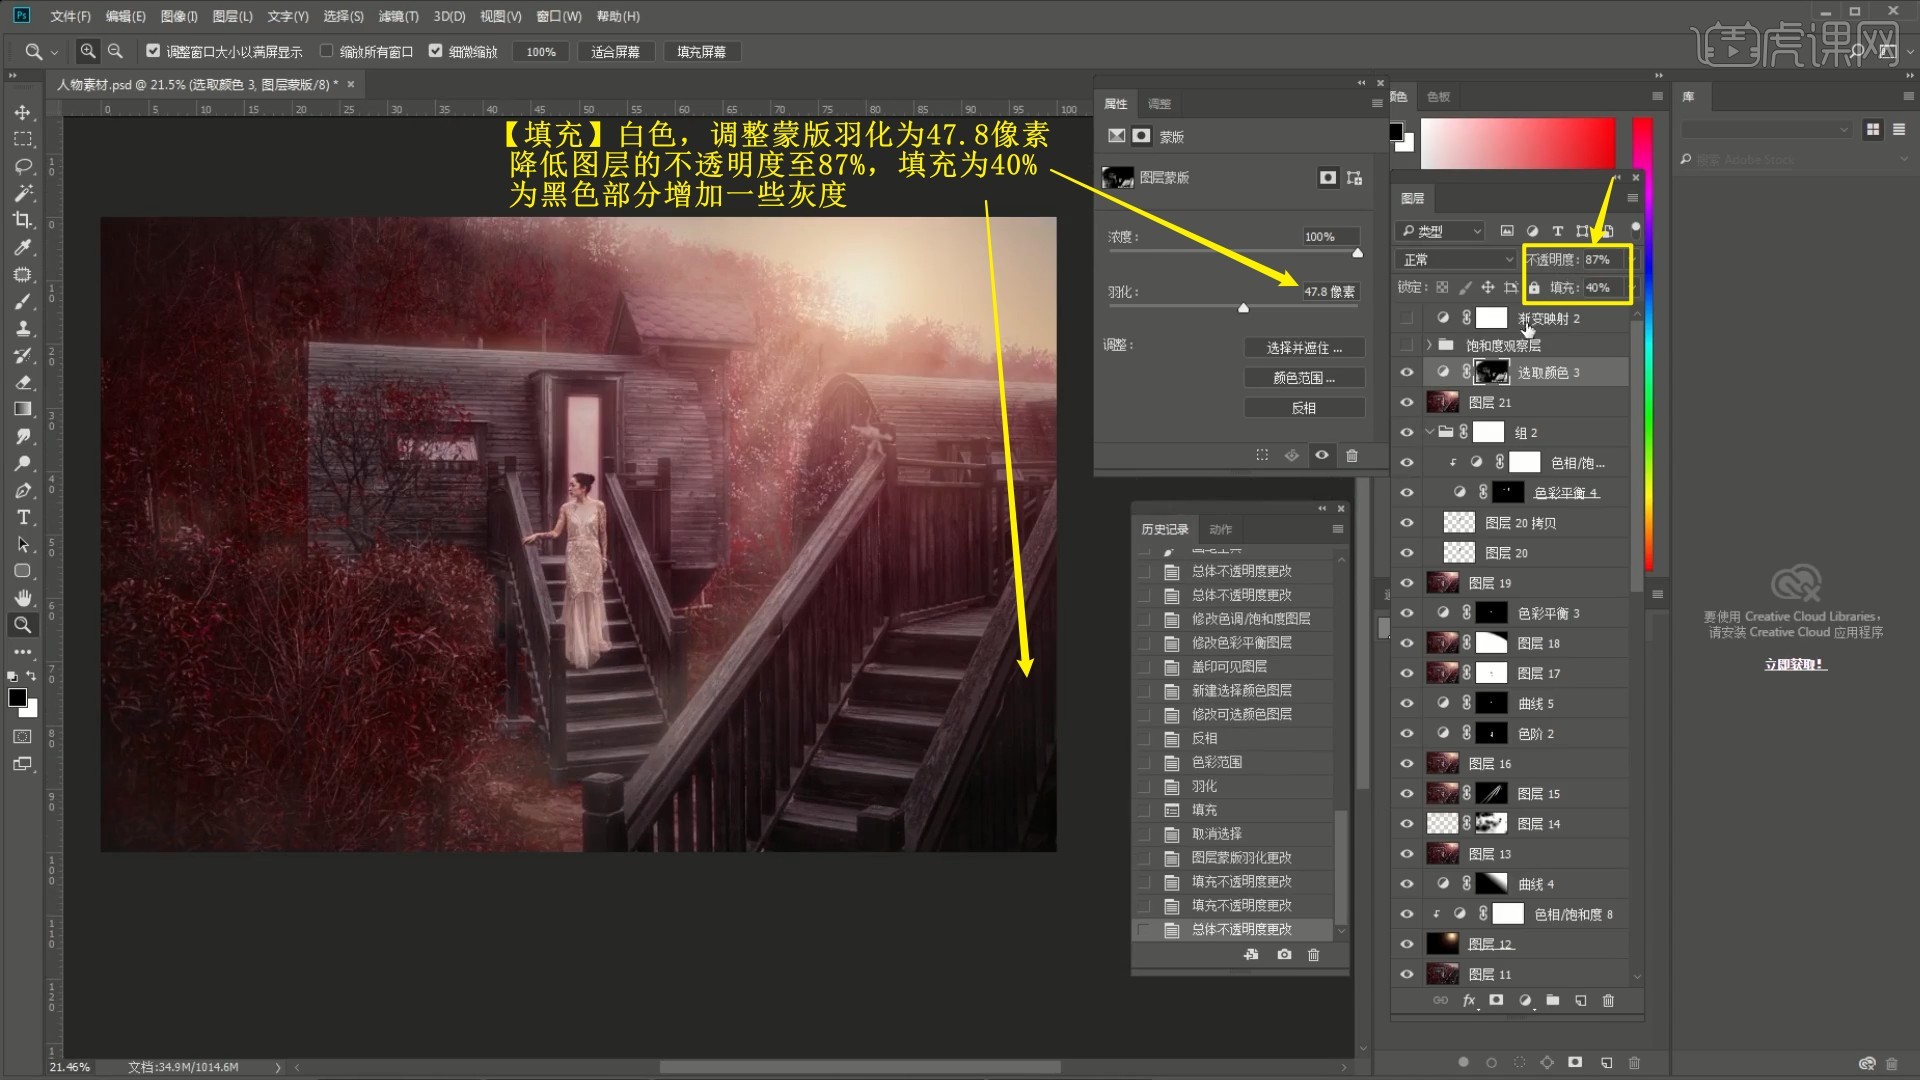Viewport: 1920px width, 1080px height.
Task: Switch to the 动作 tab
Action: (x=1220, y=529)
